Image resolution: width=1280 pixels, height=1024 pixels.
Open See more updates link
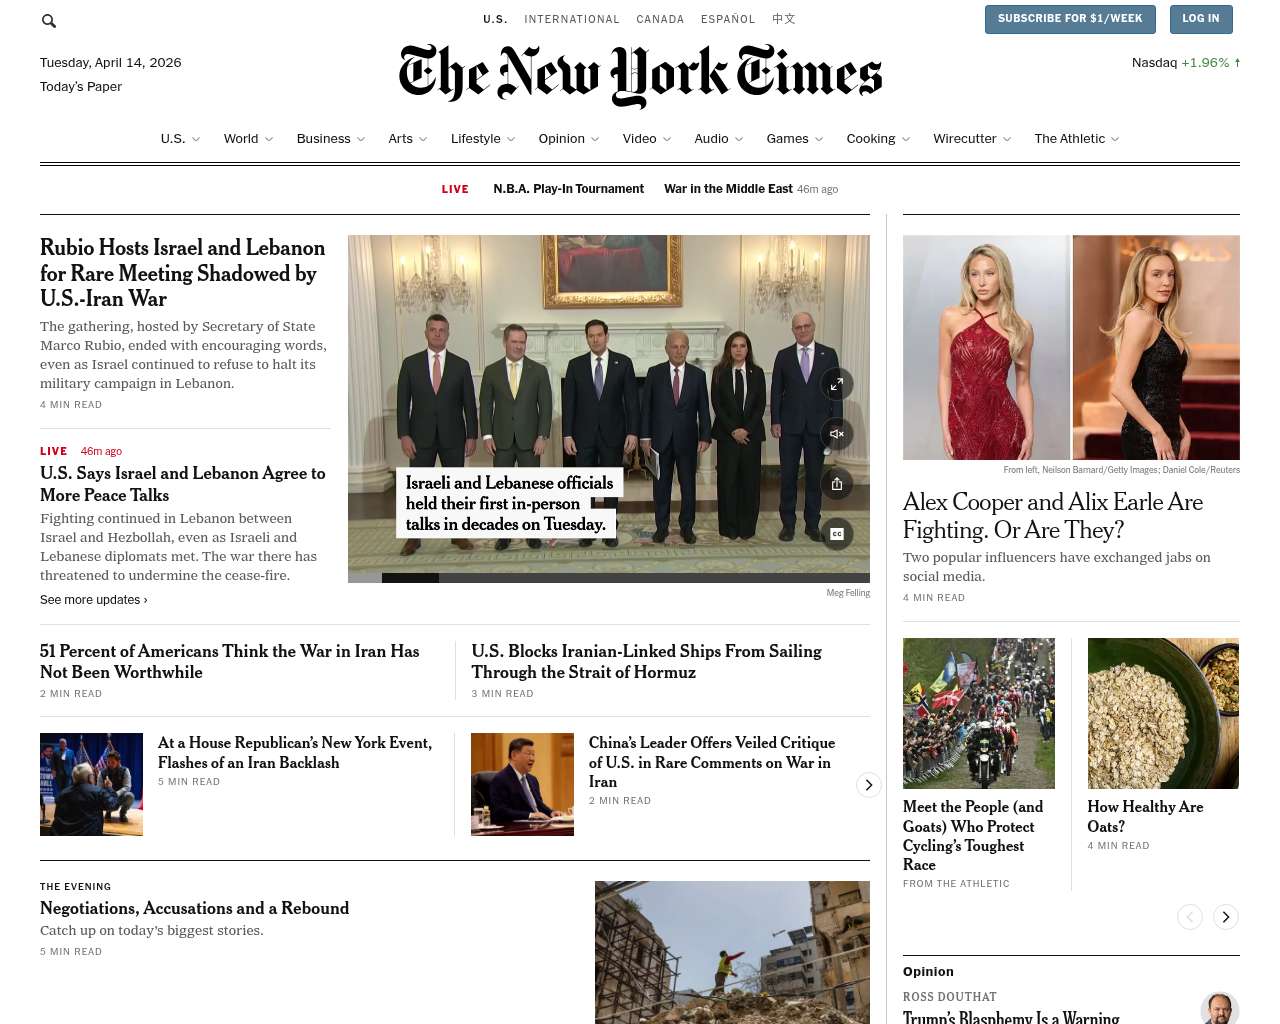pyautogui.click(x=94, y=600)
